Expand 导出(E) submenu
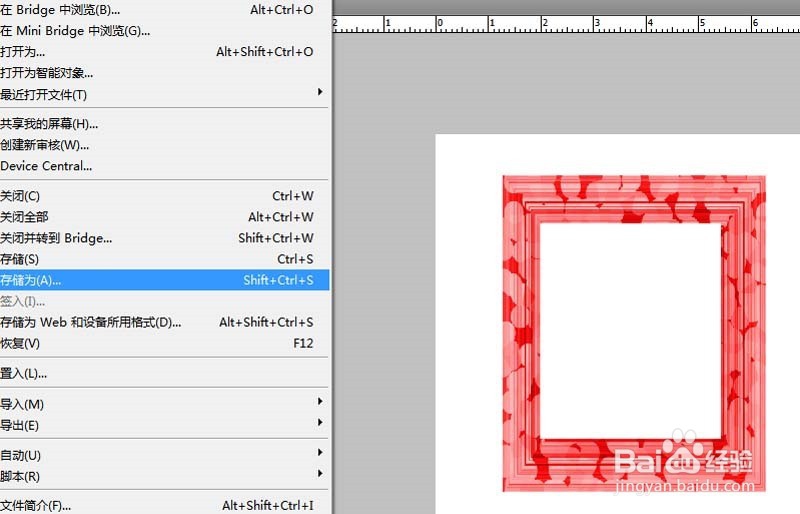The height and width of the screenshot is (514, 800). tap(164, 425)
